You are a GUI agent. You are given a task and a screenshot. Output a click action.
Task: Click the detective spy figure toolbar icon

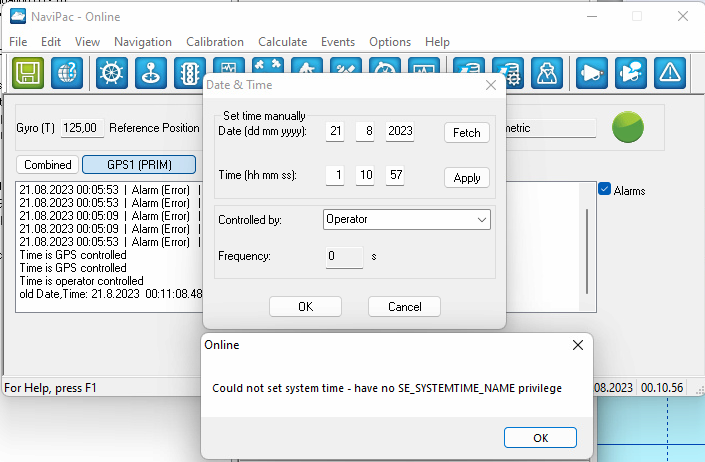(x=547, y=73)
